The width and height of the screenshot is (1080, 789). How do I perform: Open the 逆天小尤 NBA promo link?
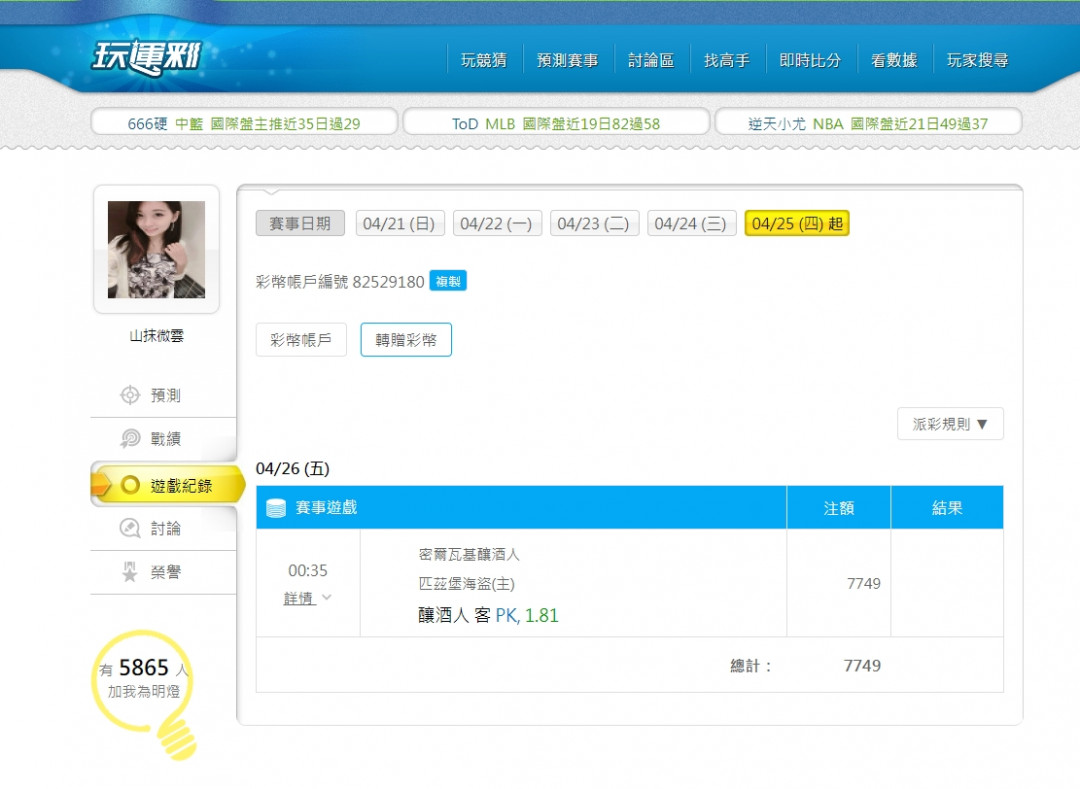tap(868, 123)
